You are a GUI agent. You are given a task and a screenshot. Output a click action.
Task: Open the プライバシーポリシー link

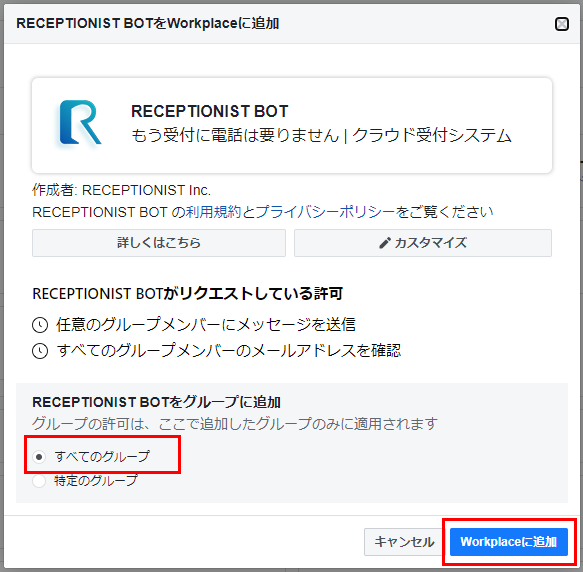[325, 212]
